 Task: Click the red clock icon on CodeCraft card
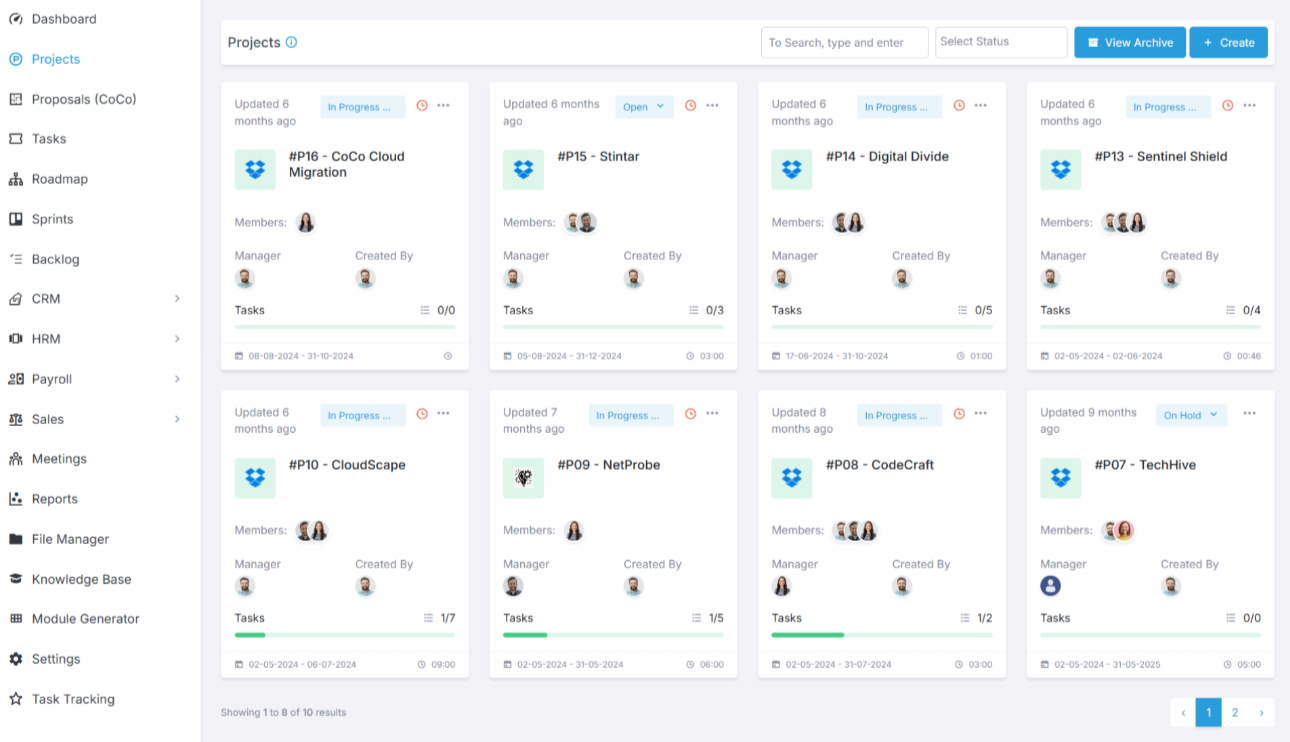(959, 414)
